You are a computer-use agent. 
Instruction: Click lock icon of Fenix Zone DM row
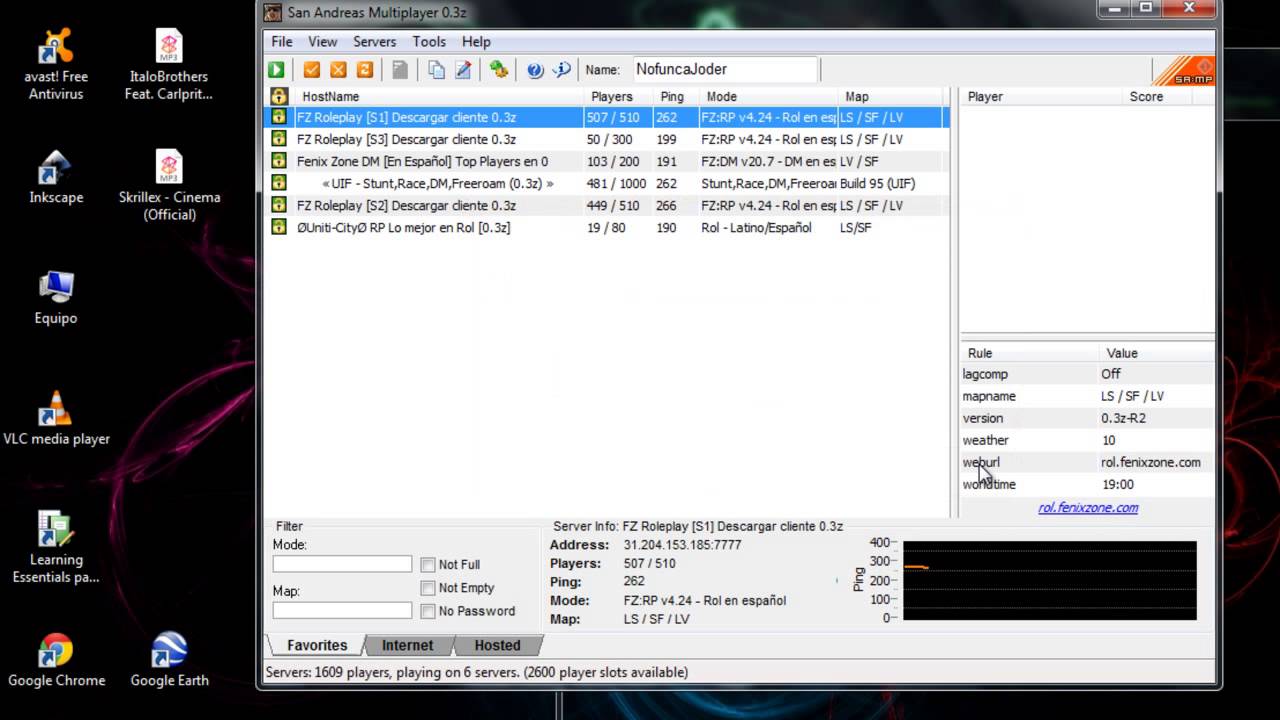click(279, 161)
